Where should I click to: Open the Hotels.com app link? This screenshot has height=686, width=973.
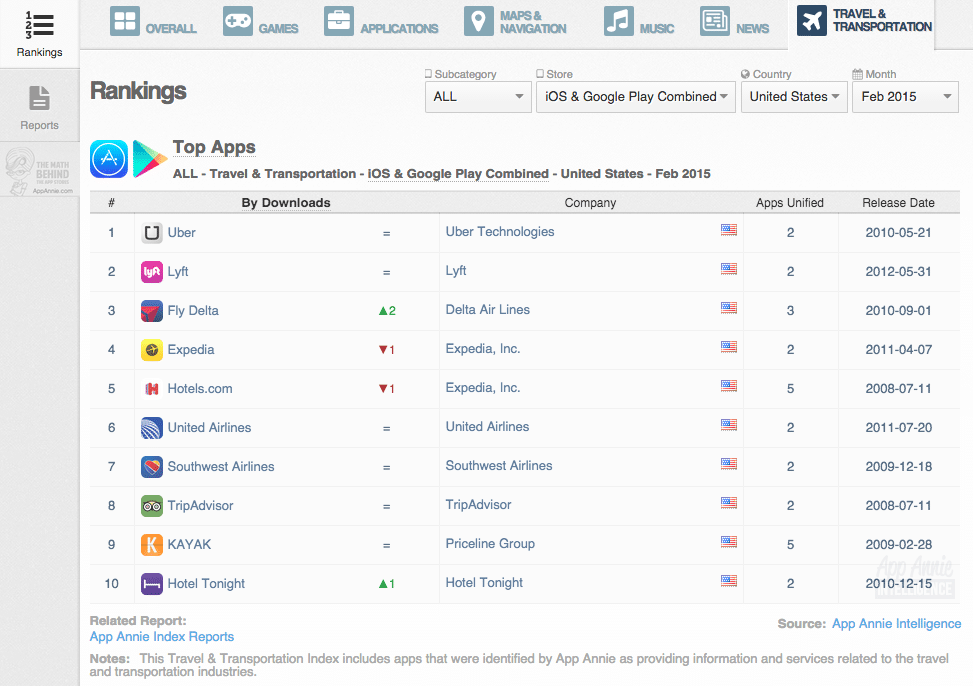[x=200, y=389]
